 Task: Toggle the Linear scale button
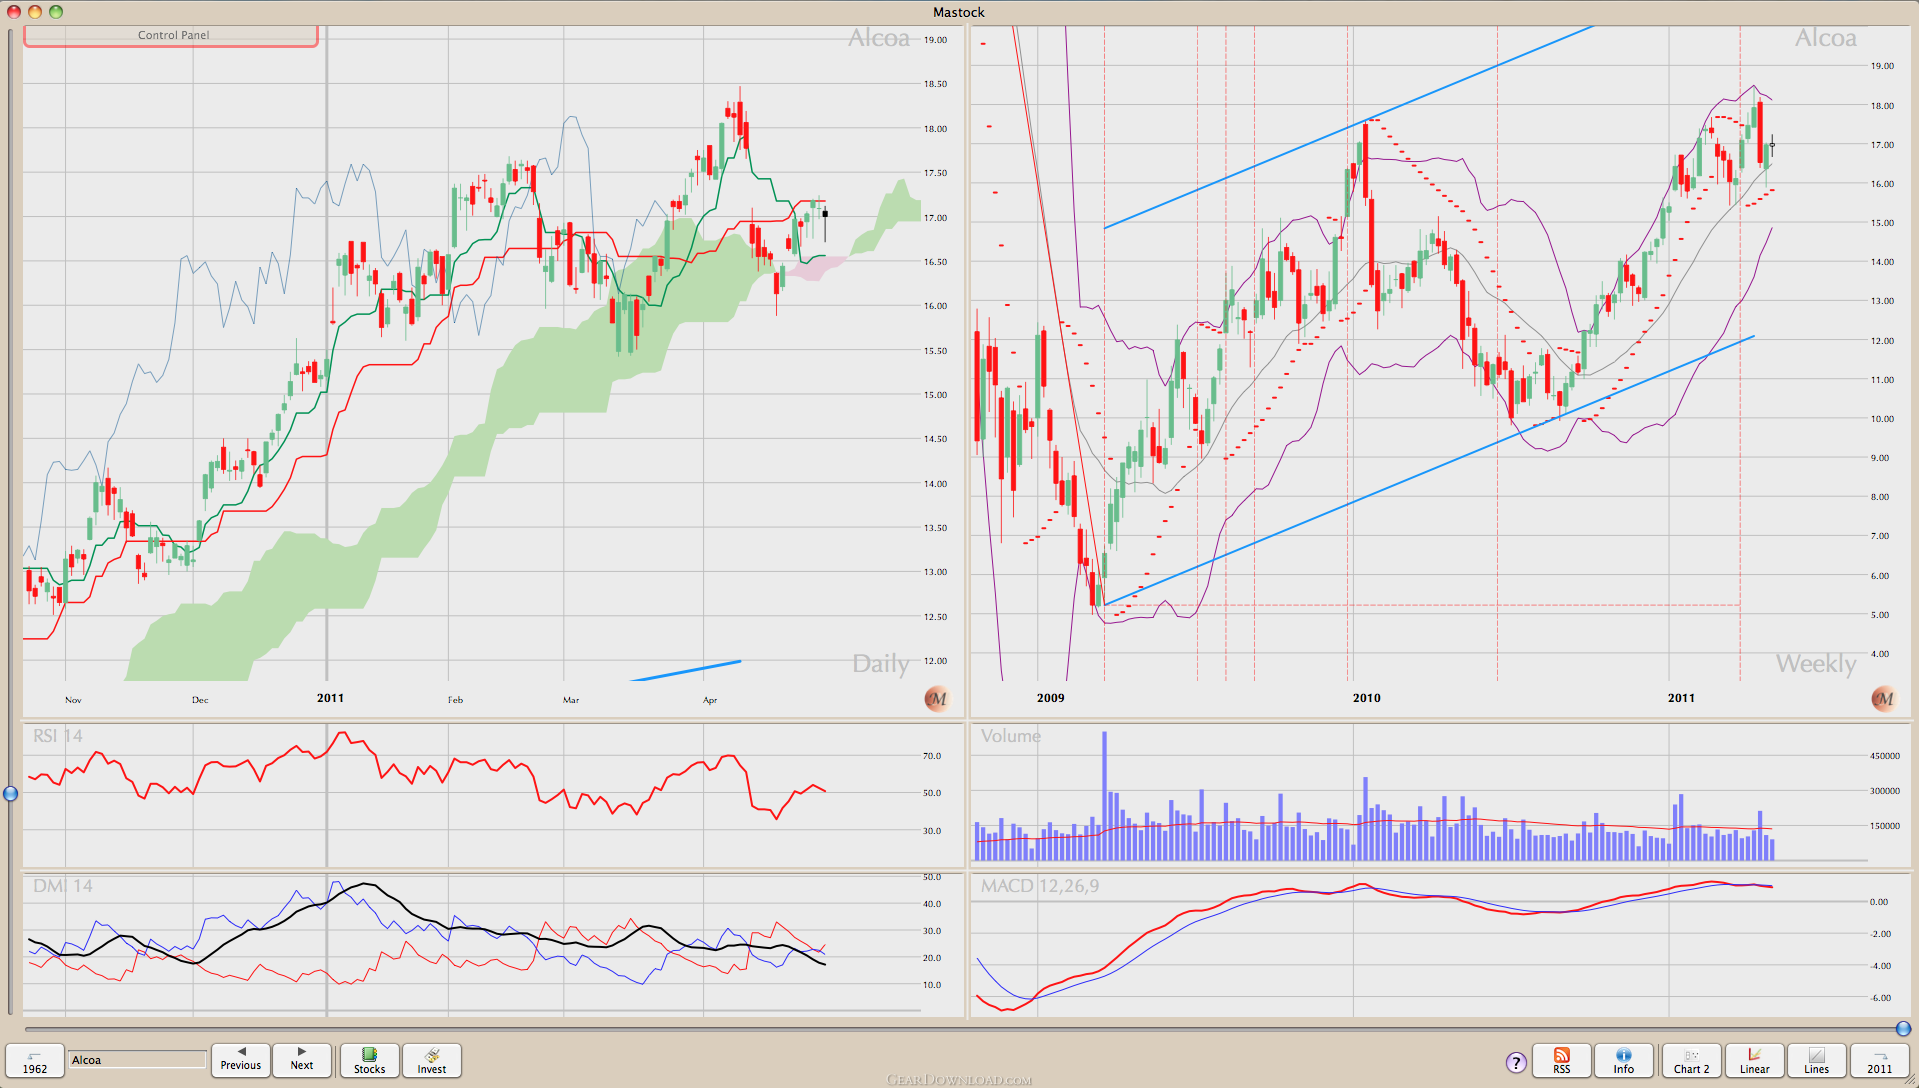tap(1754, 1060)
